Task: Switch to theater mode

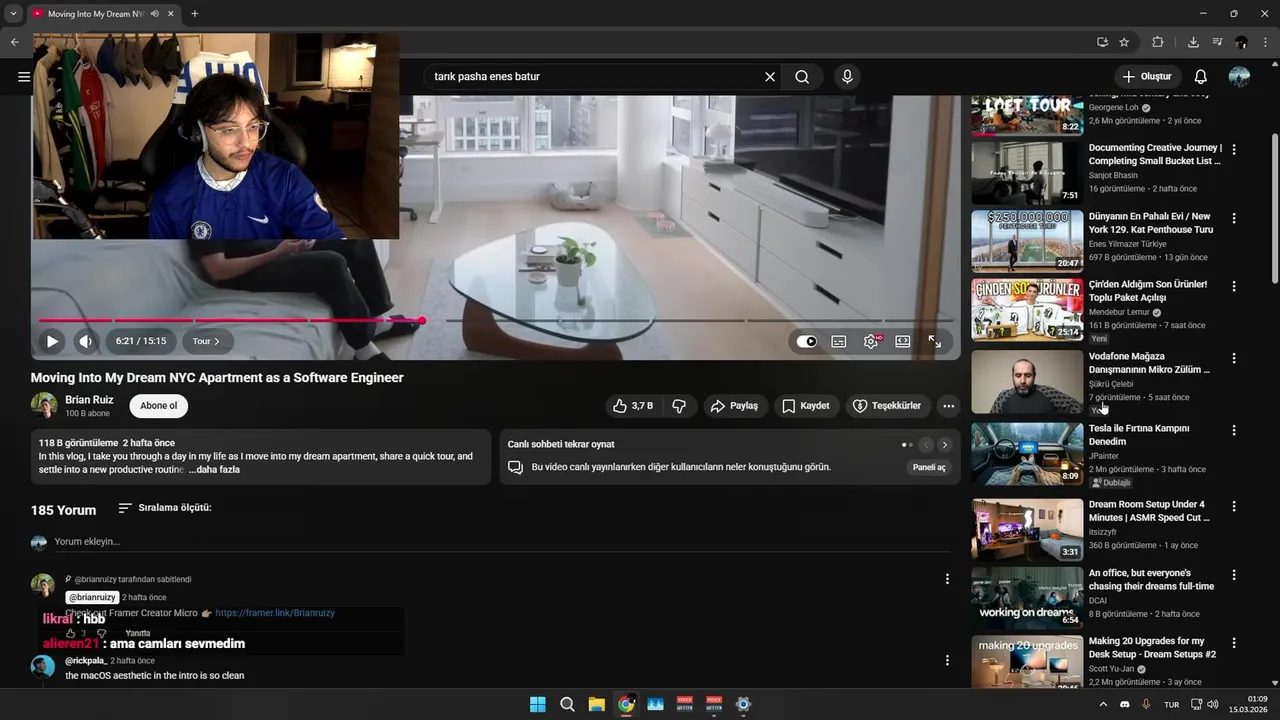Action: click(903, 341)
